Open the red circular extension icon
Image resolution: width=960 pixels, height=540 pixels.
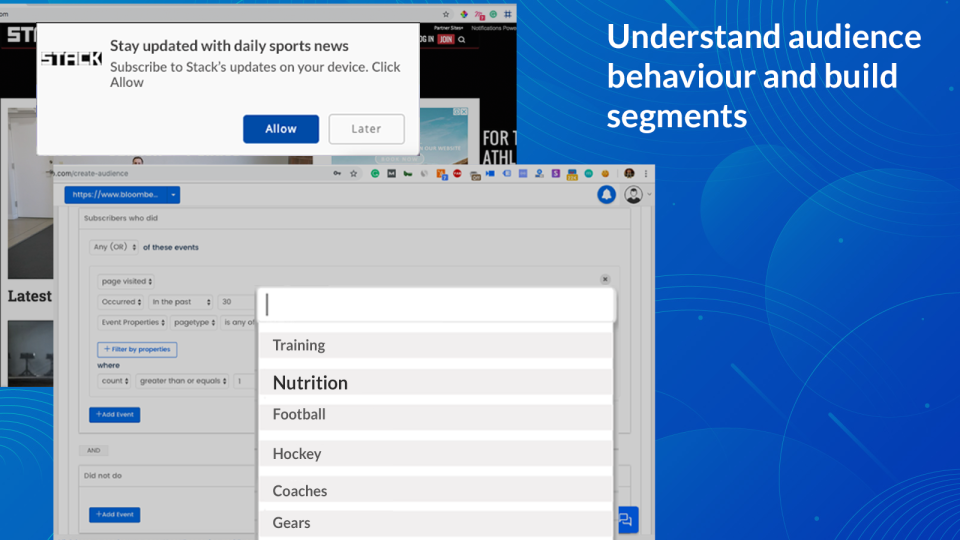click(457, 174)
